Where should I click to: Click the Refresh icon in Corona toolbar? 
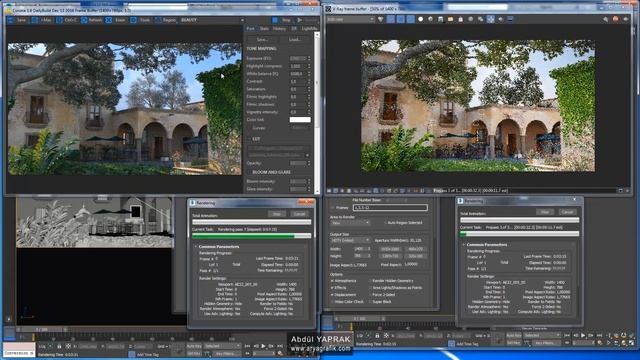(84, 20)
